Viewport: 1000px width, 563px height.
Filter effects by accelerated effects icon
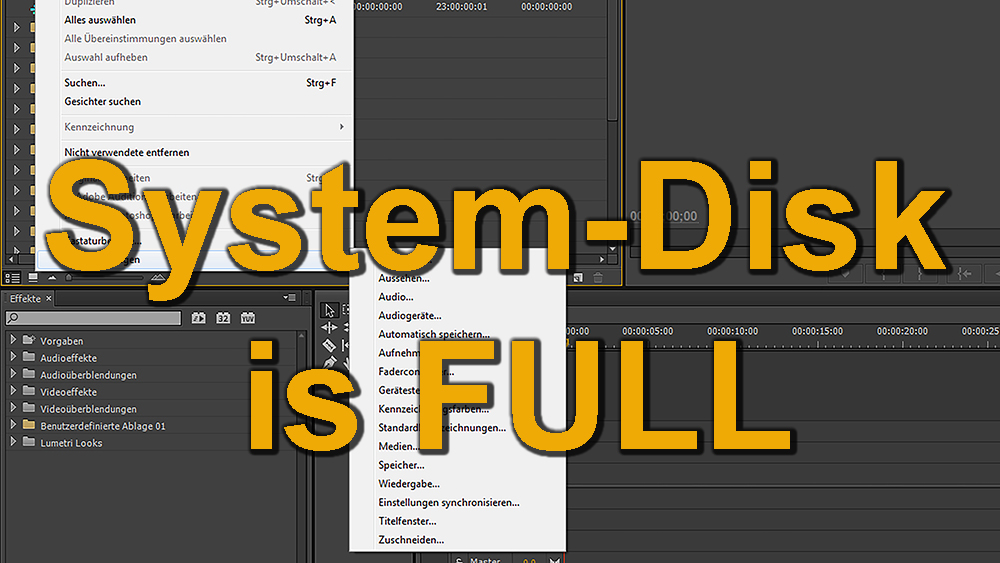(198, 318)
